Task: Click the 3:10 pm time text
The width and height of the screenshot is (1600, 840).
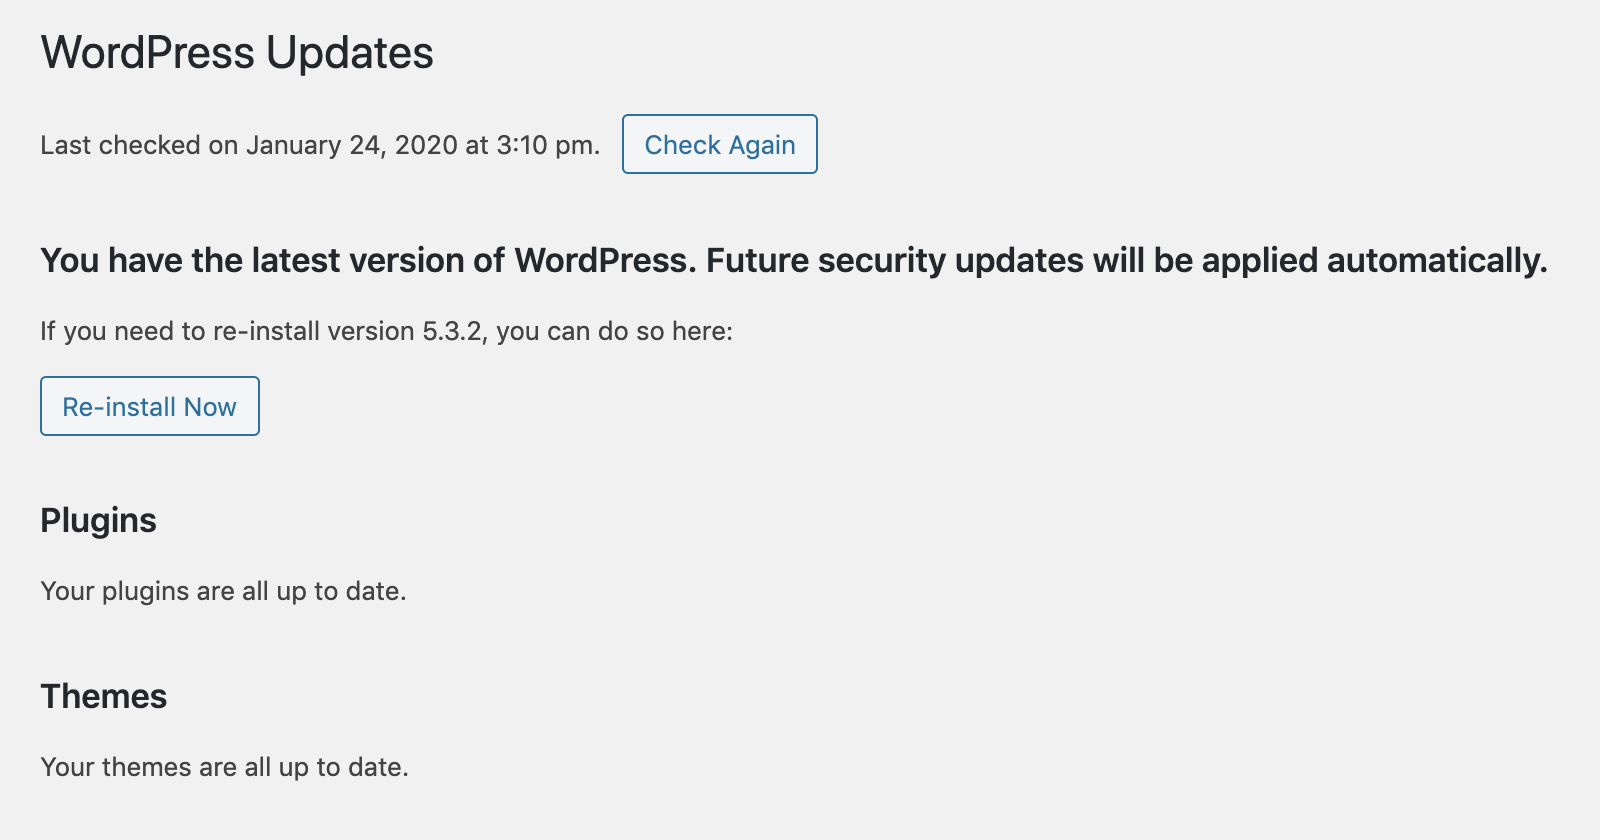Action: 548,145
